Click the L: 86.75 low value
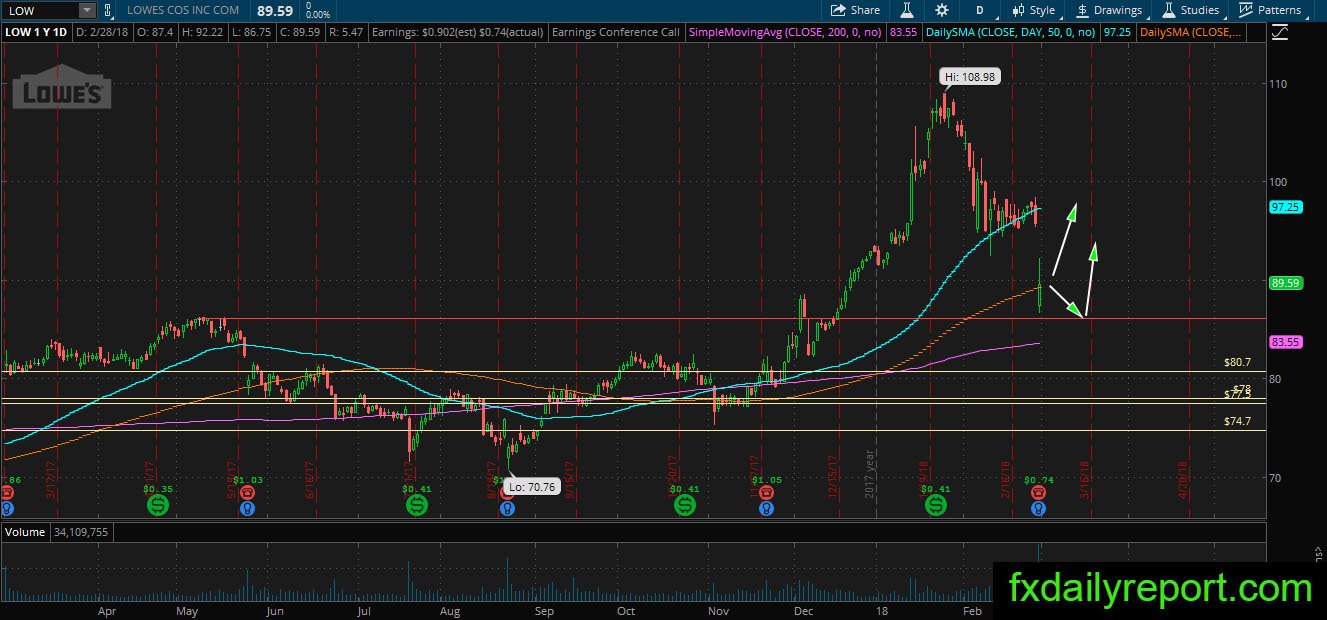1327x620 pixels. pyautogui.click(x=251, y=32)
